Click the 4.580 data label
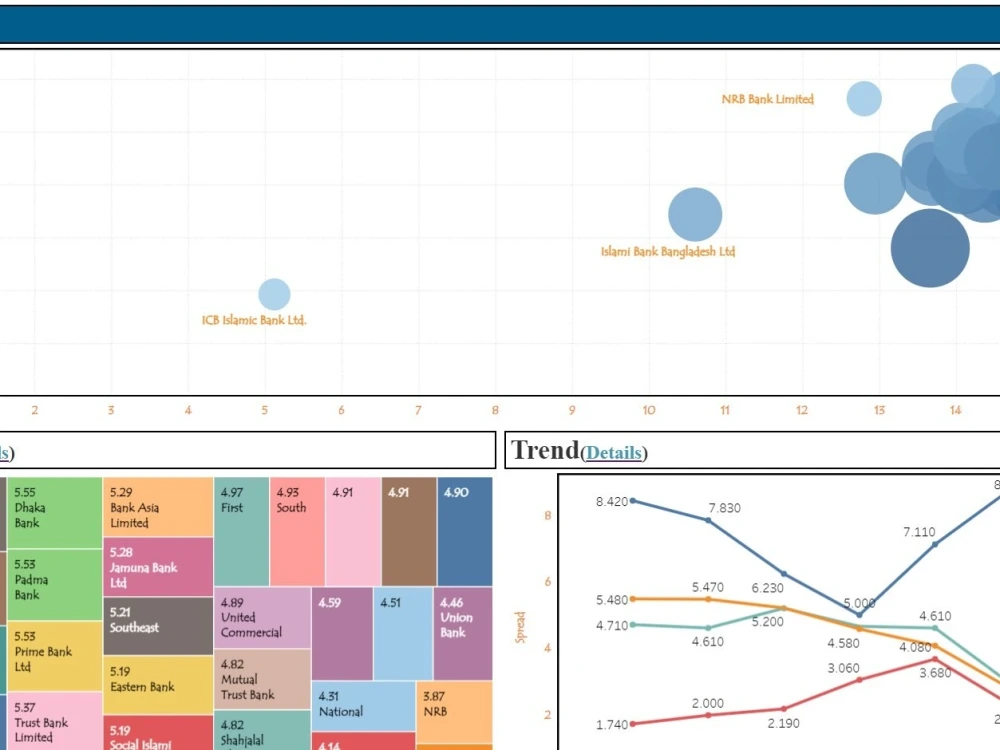The image size is (1000, 750). 843,643
